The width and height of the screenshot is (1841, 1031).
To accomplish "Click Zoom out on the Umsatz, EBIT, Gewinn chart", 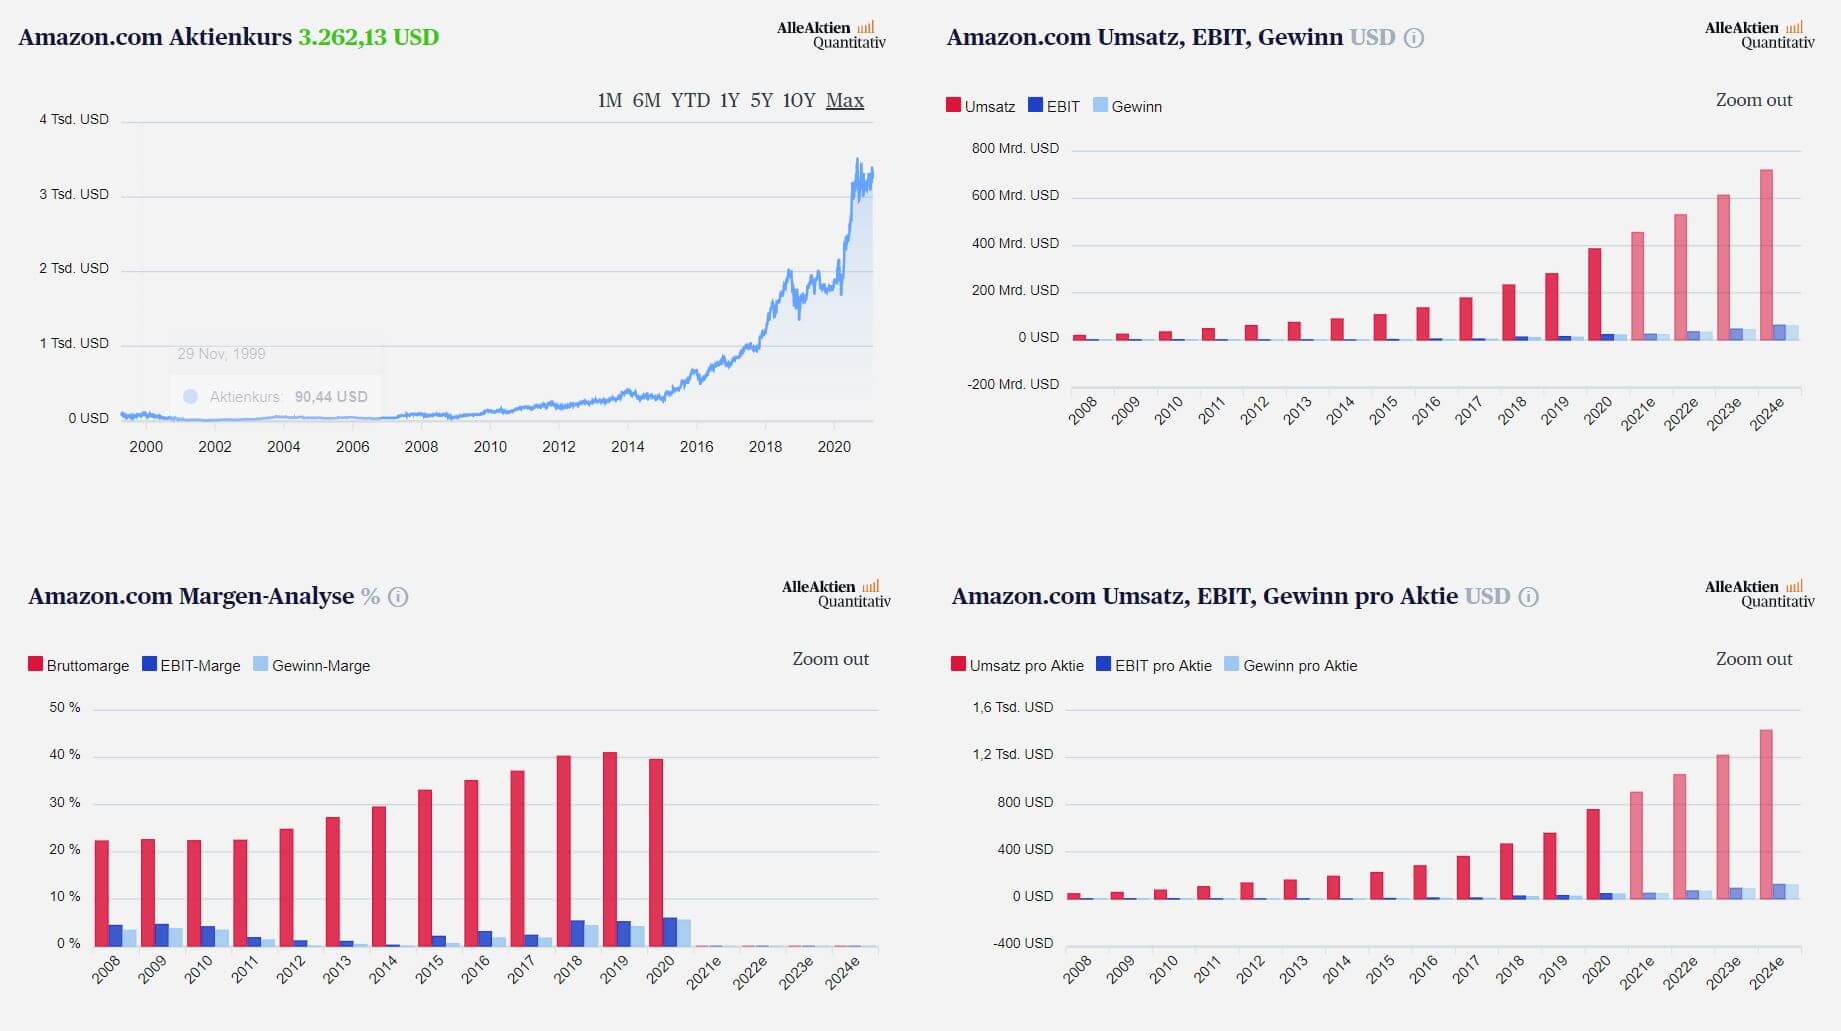I will 1754,100.
